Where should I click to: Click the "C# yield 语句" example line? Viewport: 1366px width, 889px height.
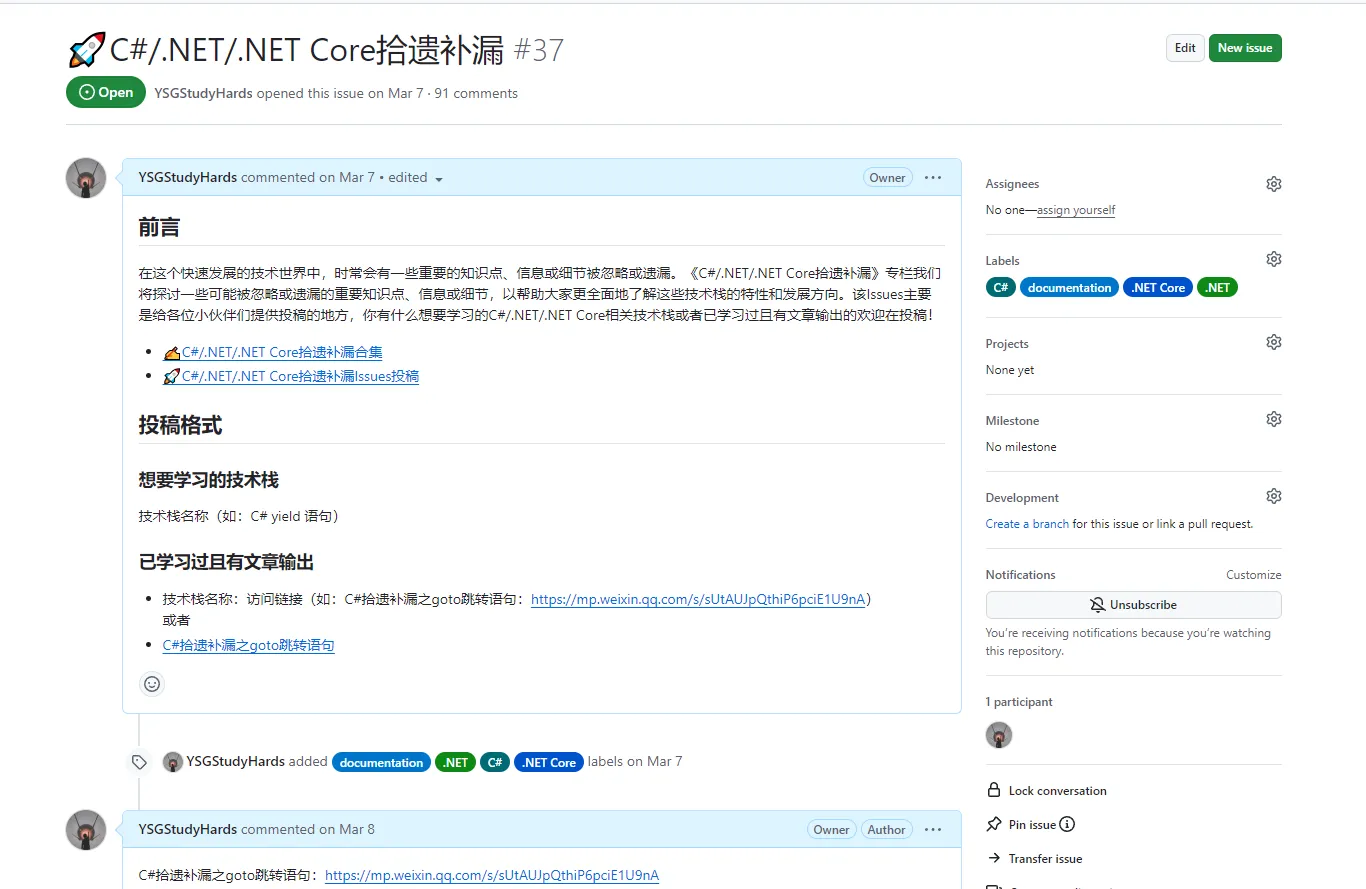239,516
